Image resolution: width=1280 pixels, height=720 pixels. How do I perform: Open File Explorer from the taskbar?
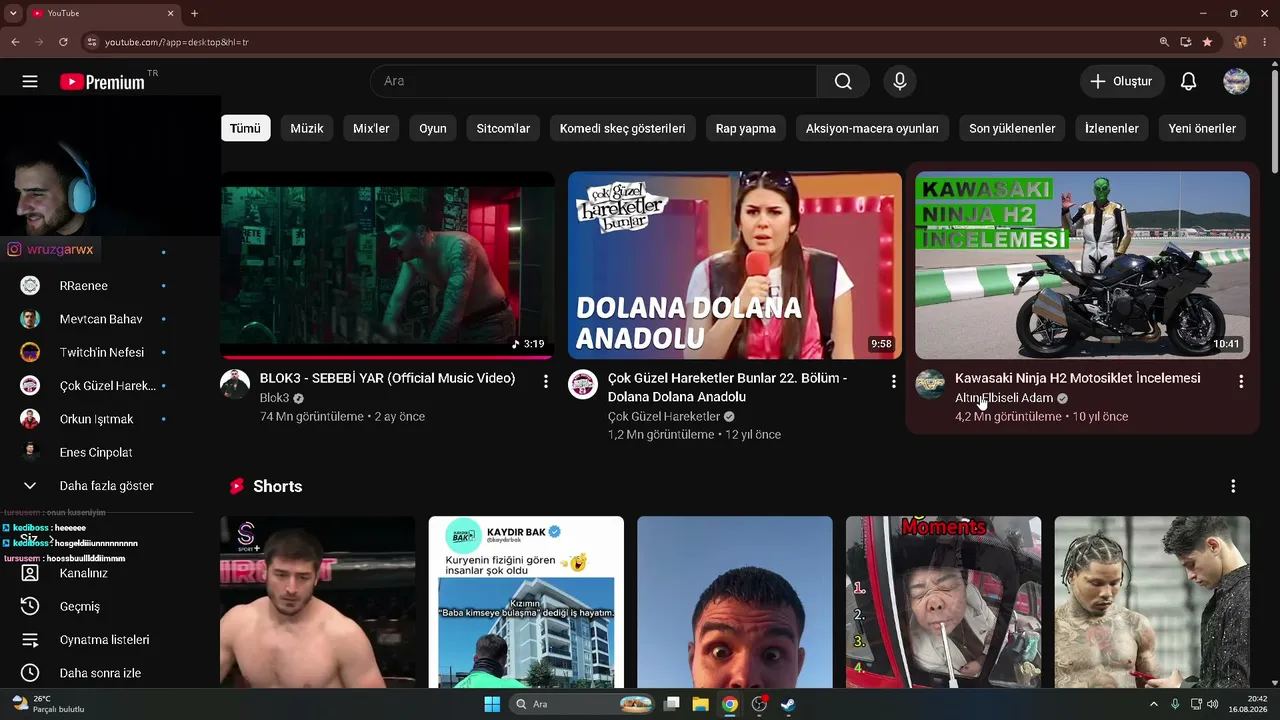click(x=700, y=704)
